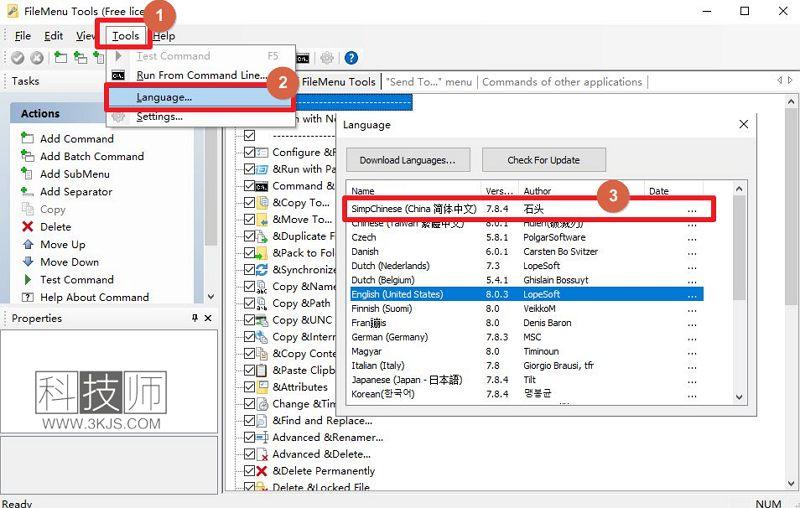Screen dimensions: 800x508
Task: Click green Test Command play icon in Actions
Action: 28,280
